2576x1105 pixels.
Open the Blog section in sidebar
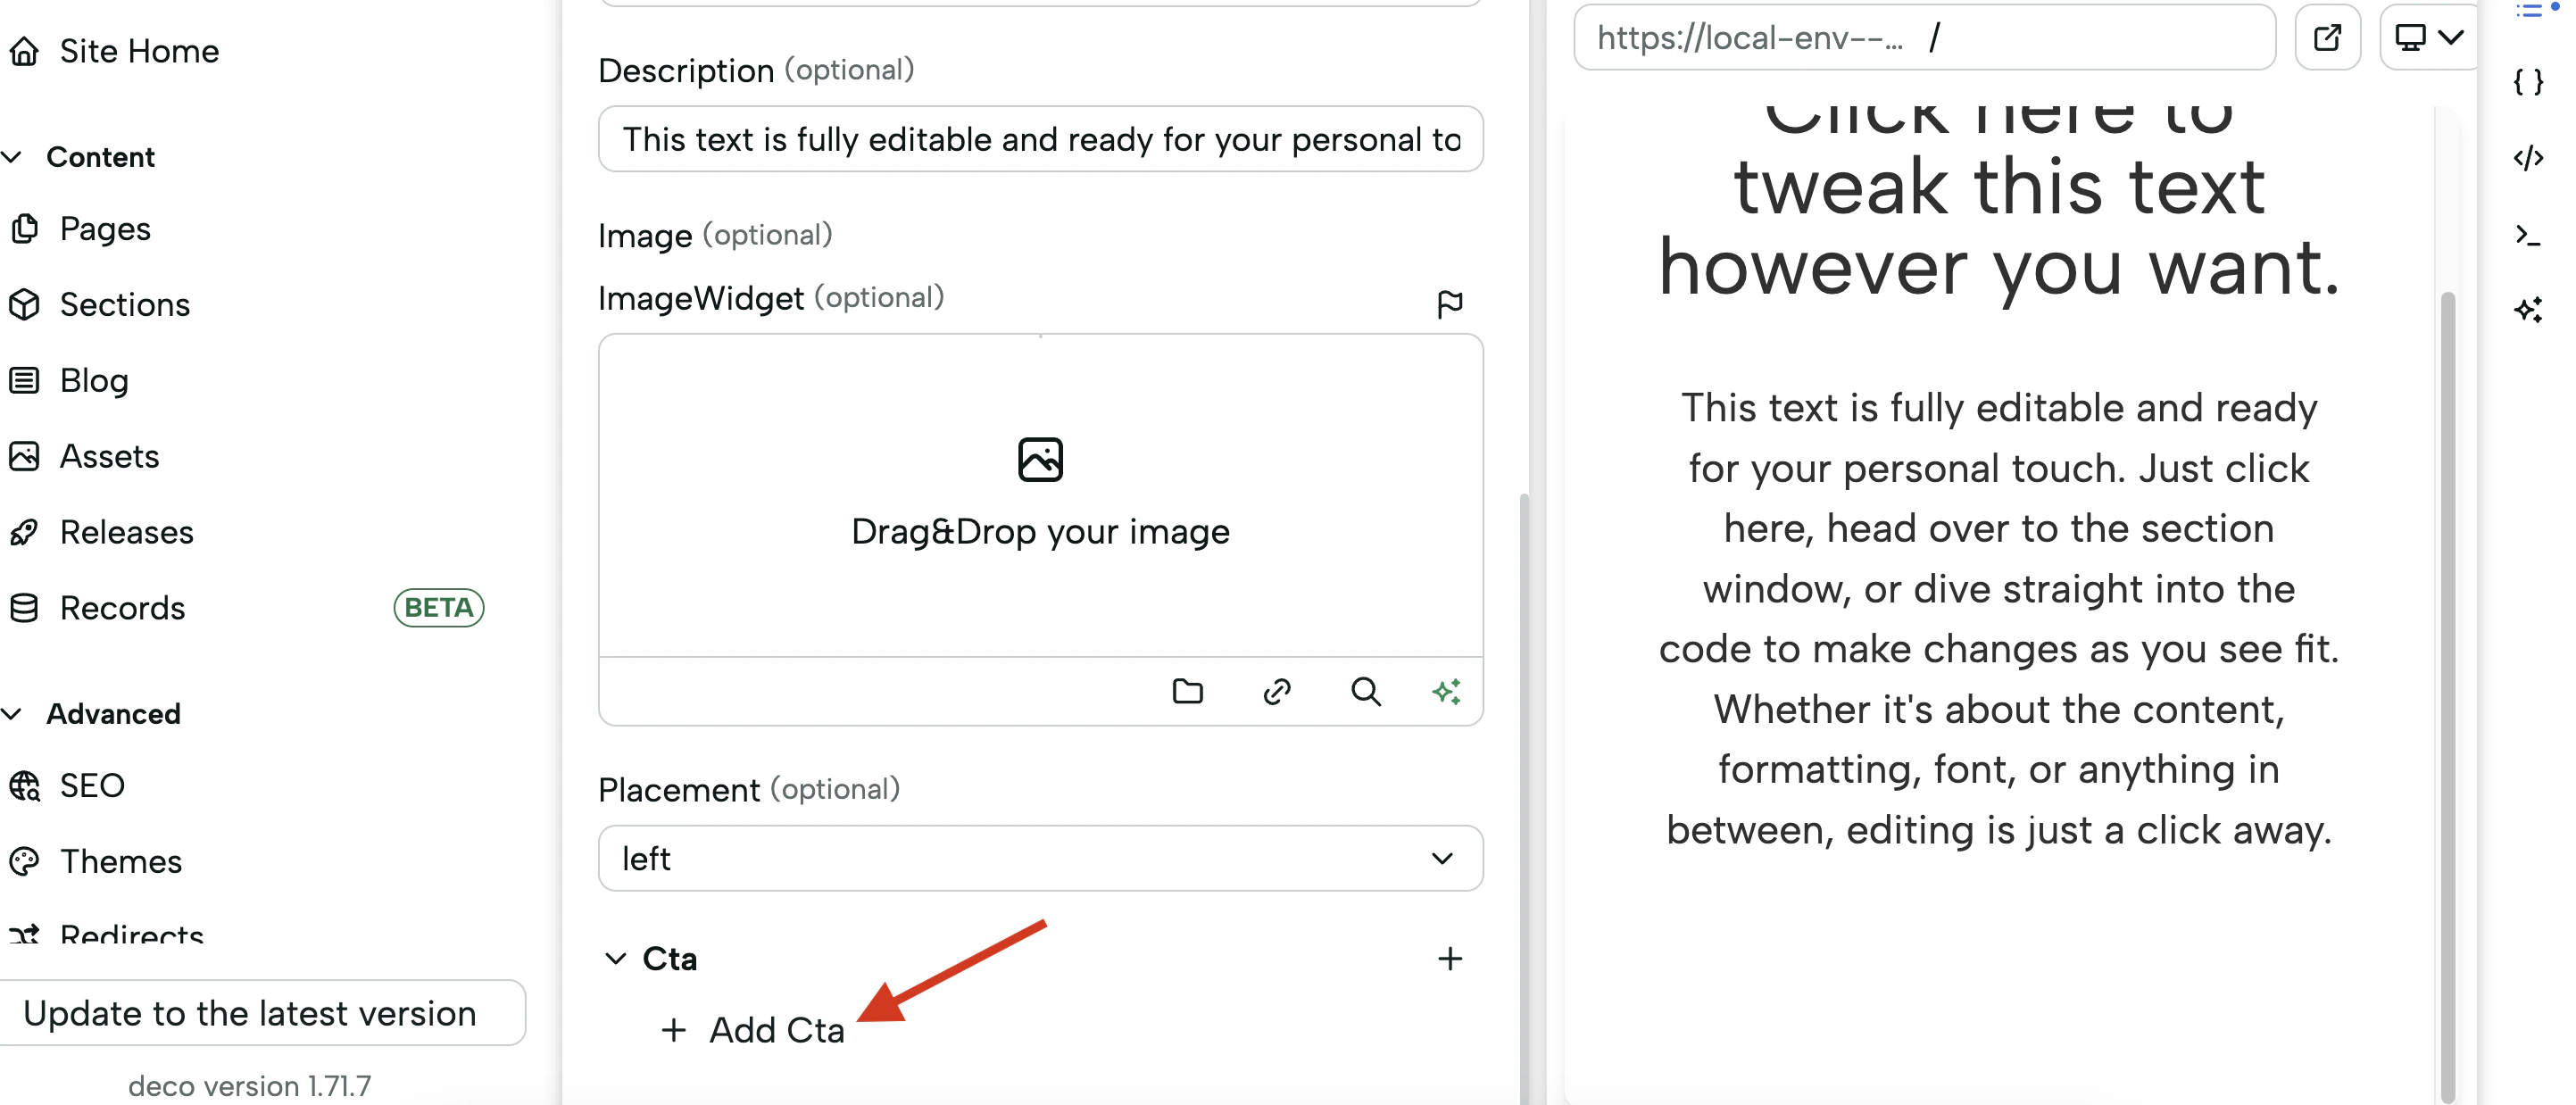(x=93, y=380)
